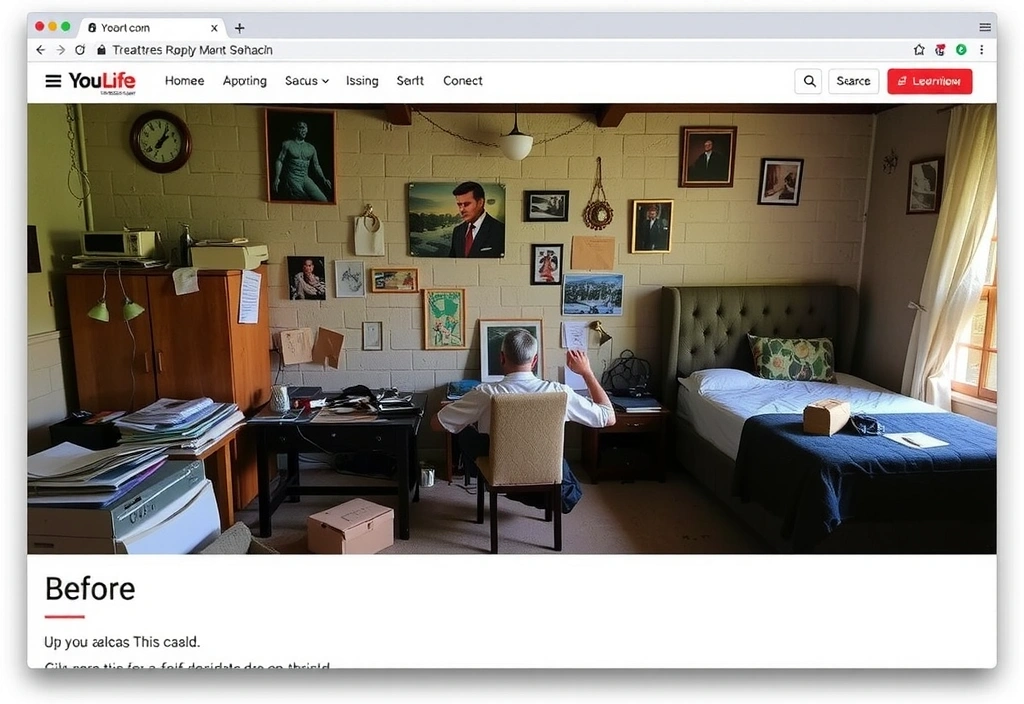Image resolution: width=1024 pixels, height=704 pixels.
Task: Click the browser forward arrow
Action: [61, 50]
